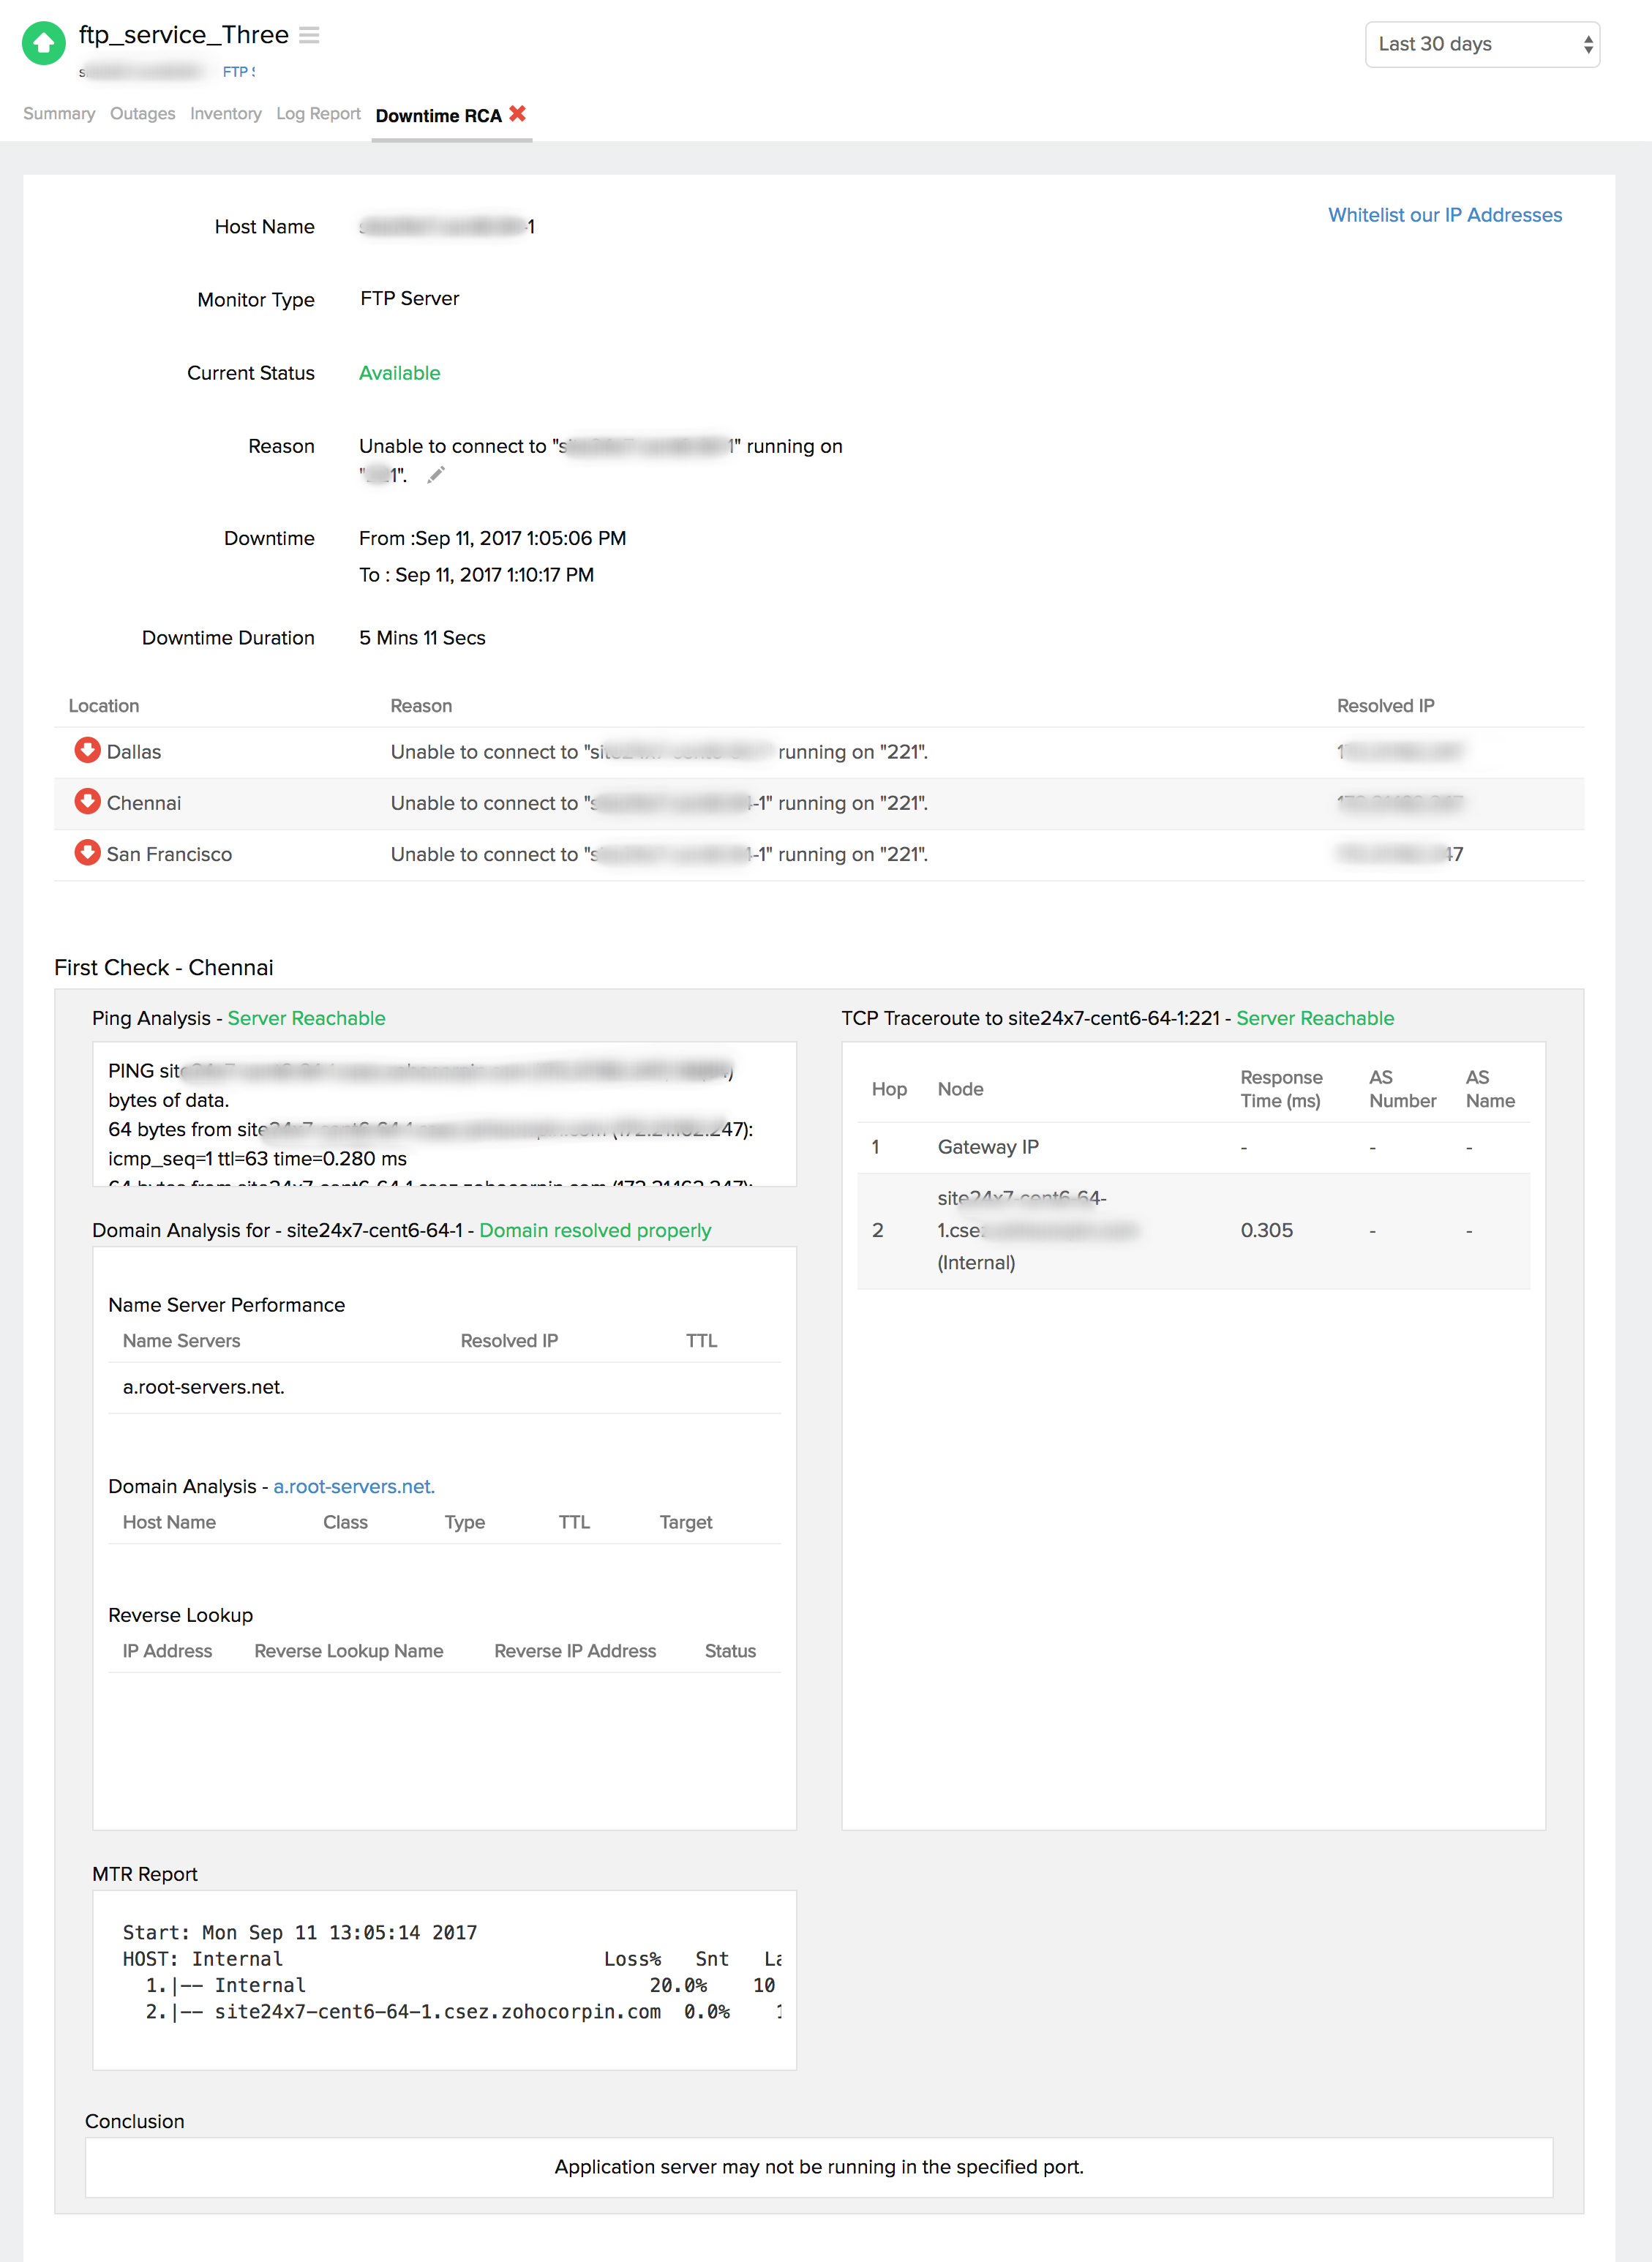Click the FTP link under the monitor name
The image size is (1652, 2262).
(x=235, y=72)
